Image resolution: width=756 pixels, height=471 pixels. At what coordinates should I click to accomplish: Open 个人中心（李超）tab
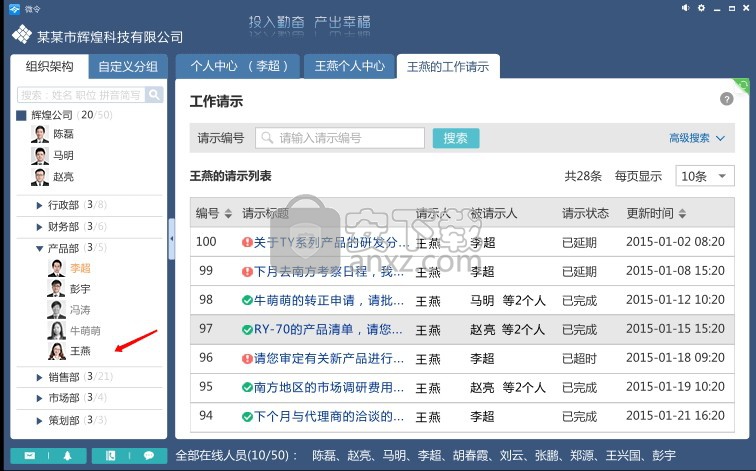pyautogui.click(x=238, y=66)
